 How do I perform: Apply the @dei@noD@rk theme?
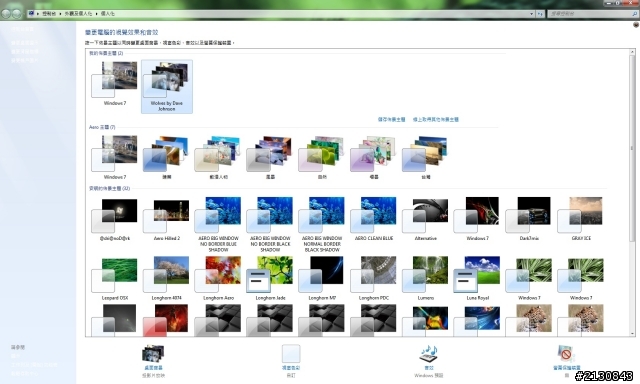coord(115,219)
